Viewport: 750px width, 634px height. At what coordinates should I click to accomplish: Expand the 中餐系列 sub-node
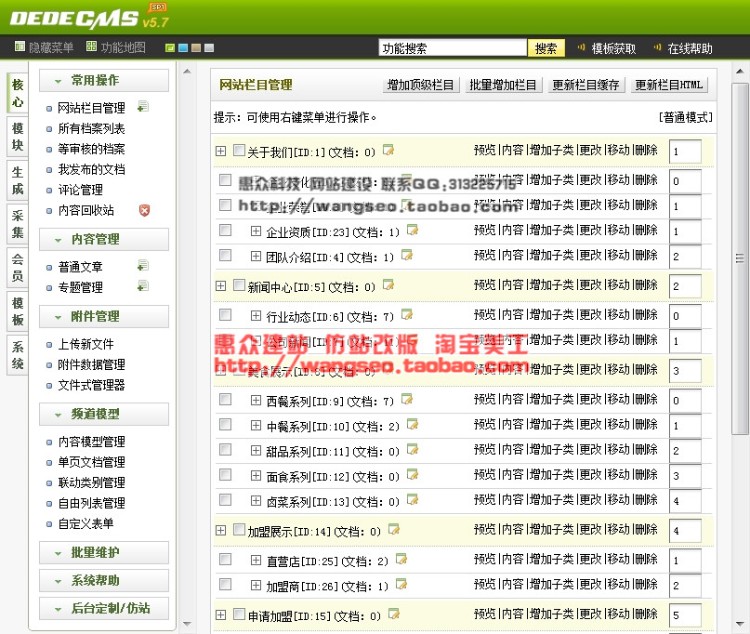pyautogui.click(x=256, y=425)
